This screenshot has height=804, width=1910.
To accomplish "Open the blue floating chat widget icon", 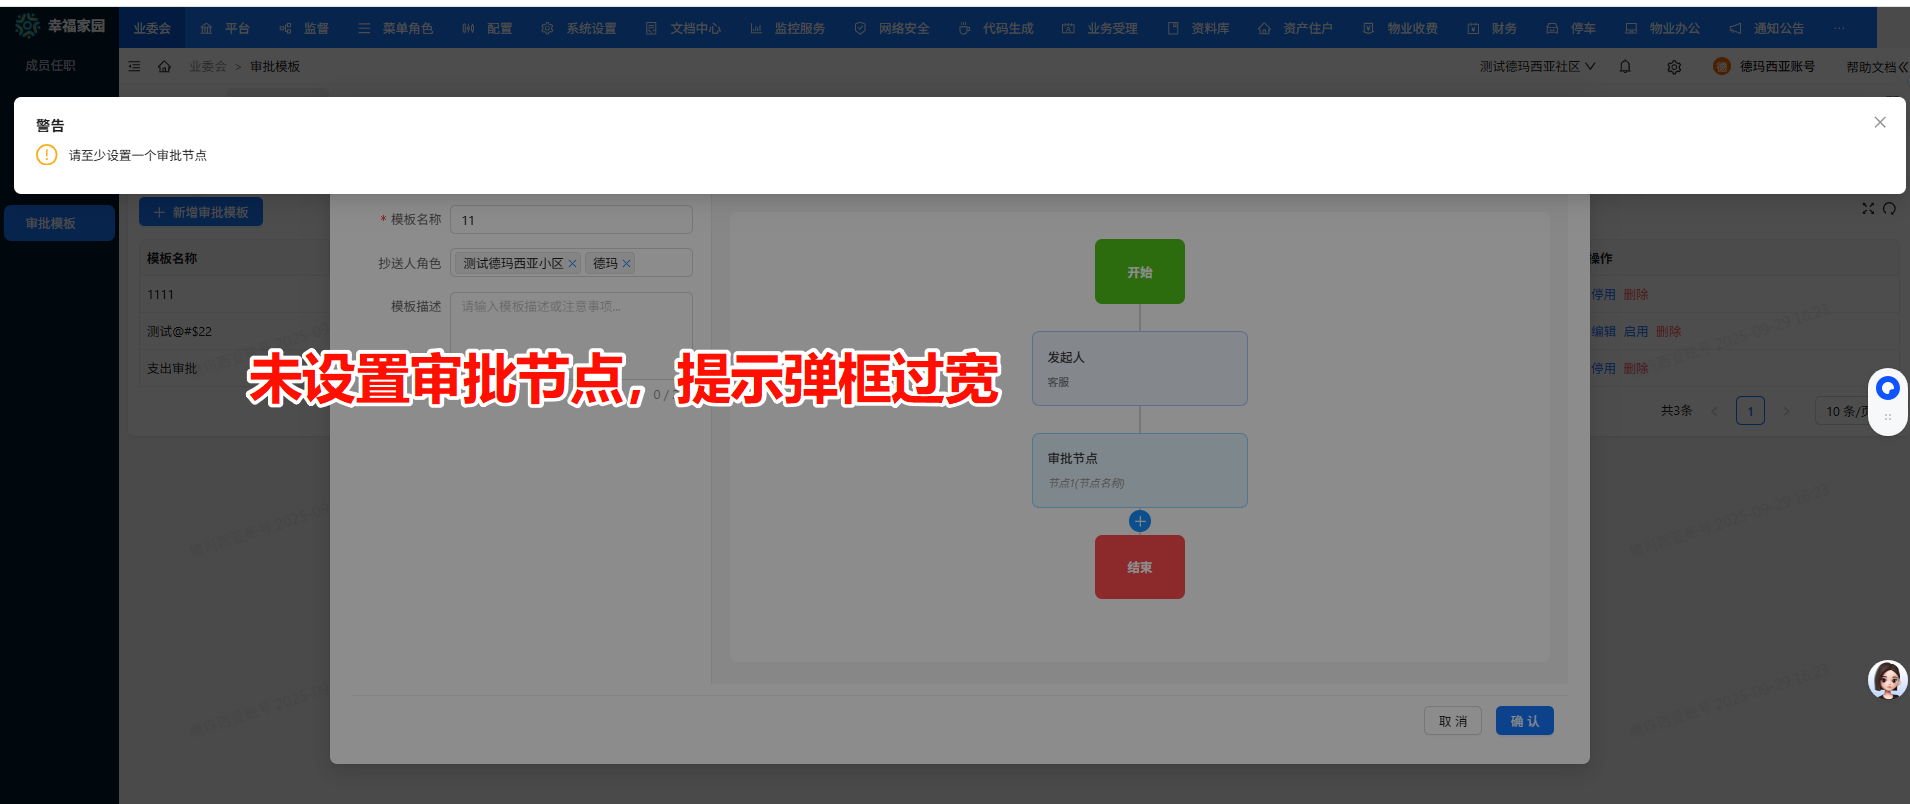I will point(1887,388).
